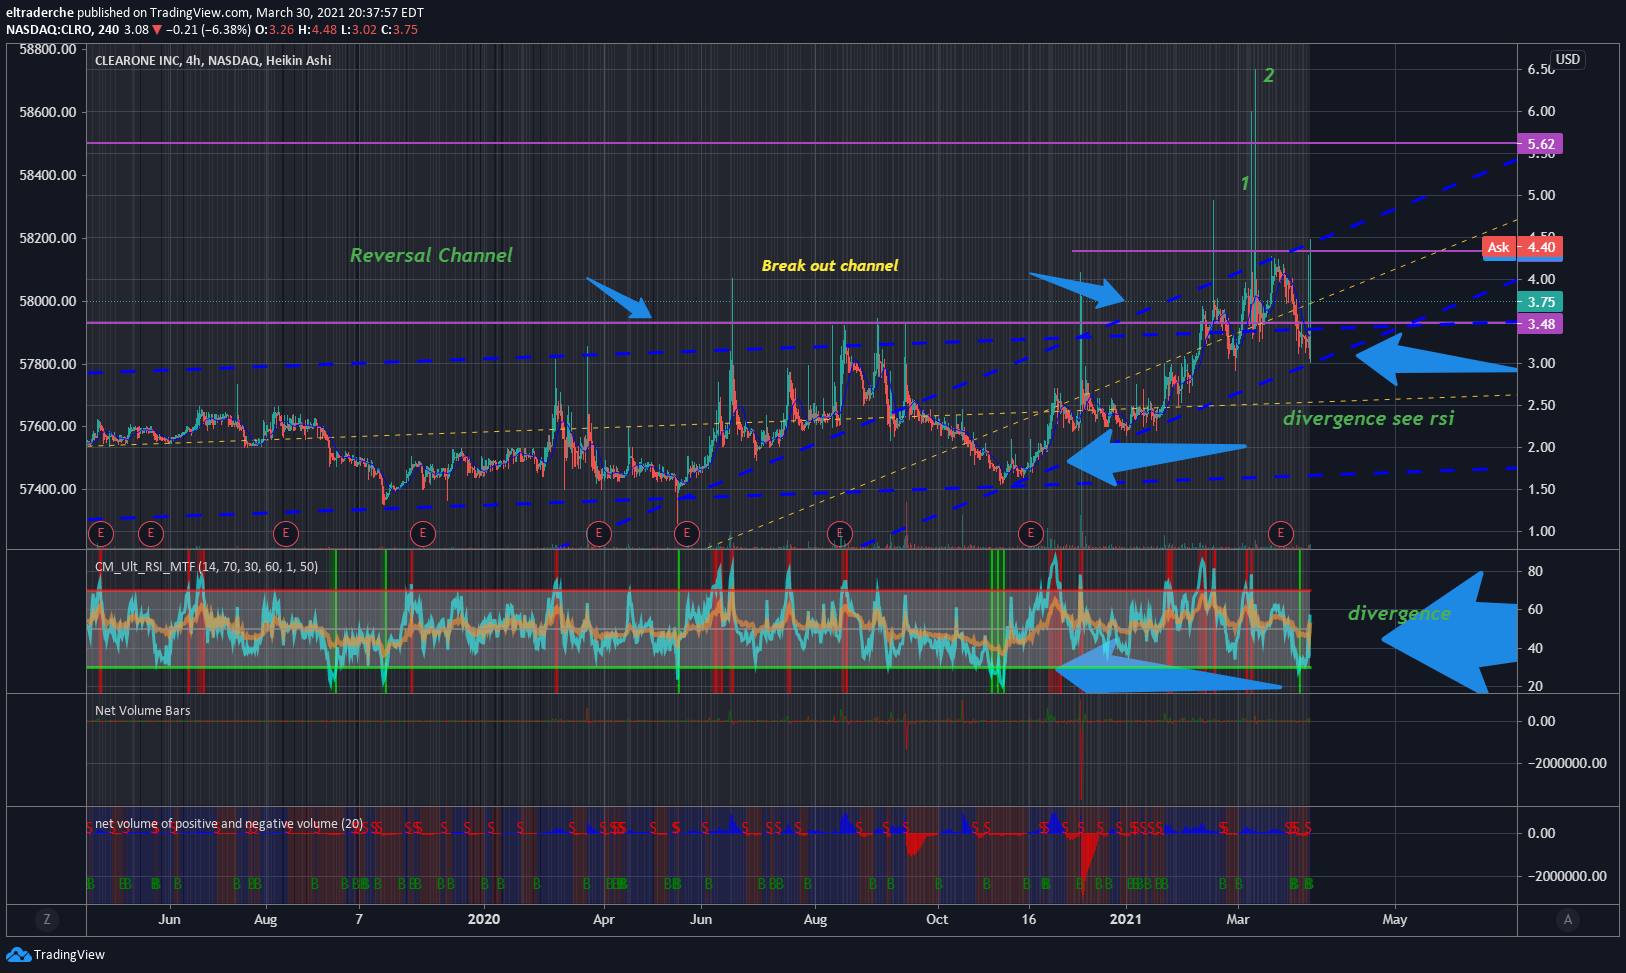Select the green 3.75 price label
Viewport: 1626px width, 973px height.
click(x=1540, y=302)
